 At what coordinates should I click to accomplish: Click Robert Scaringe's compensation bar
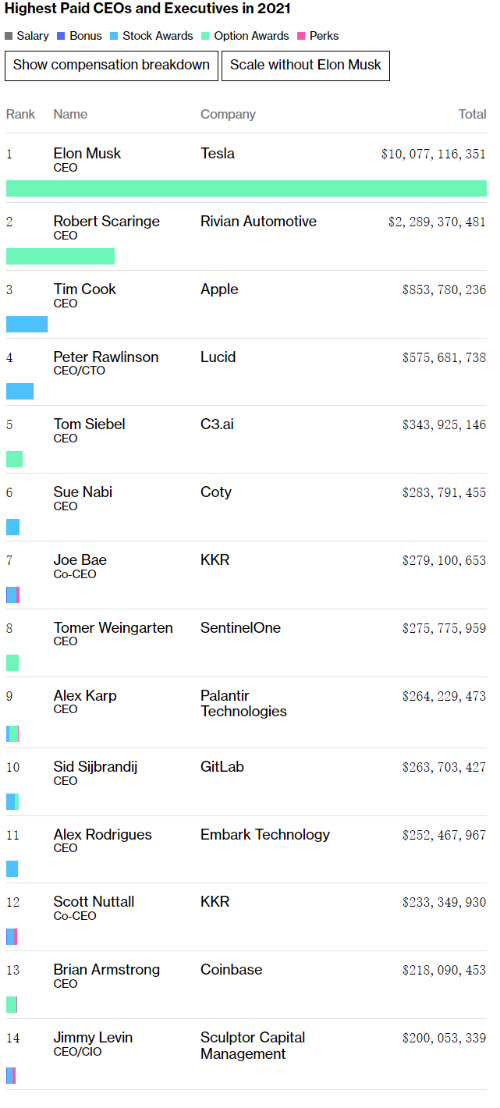coord(60,256)
